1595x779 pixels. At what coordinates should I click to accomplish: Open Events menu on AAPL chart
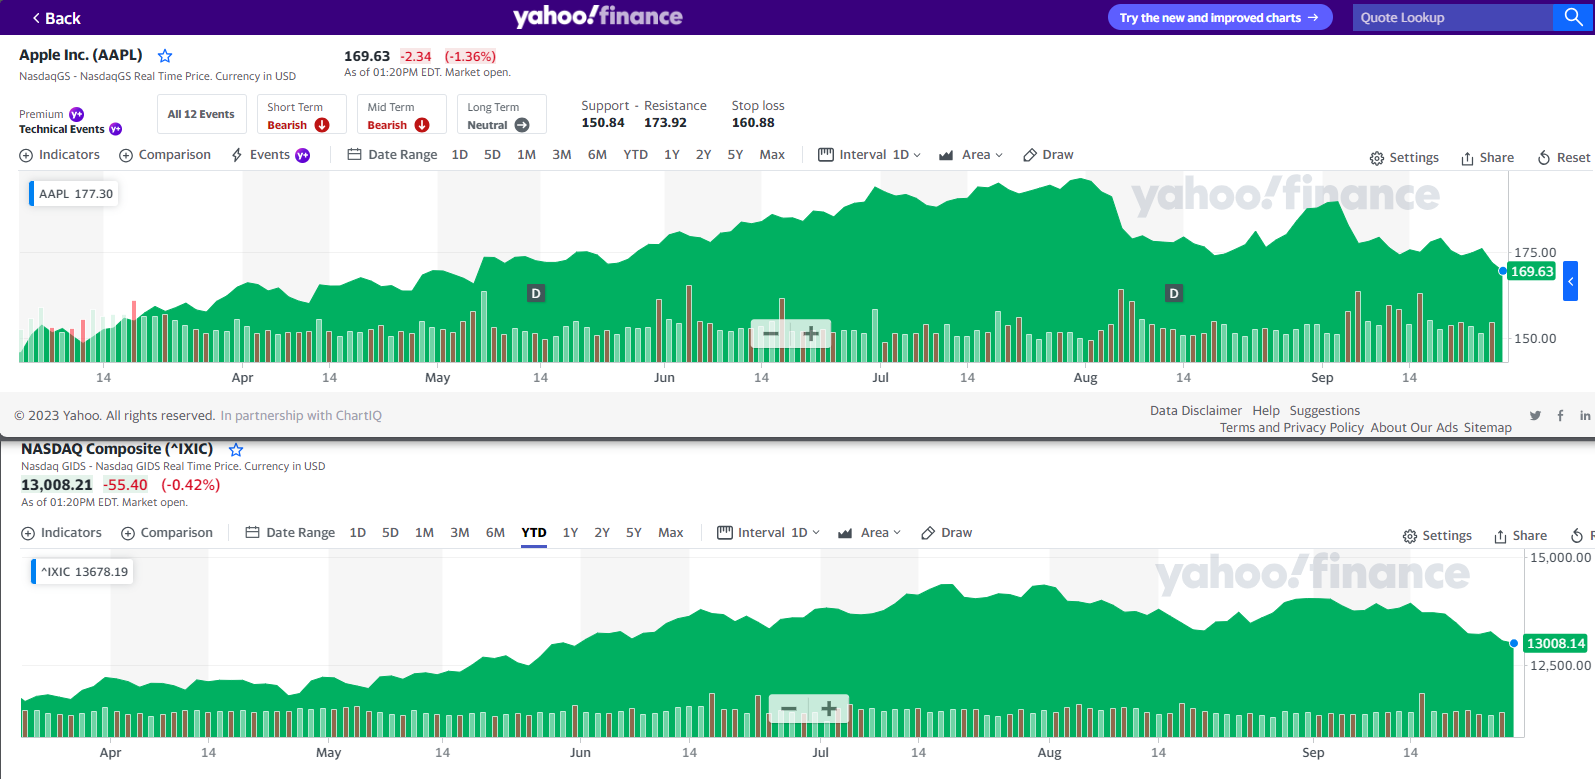click(x=271, y=155)
